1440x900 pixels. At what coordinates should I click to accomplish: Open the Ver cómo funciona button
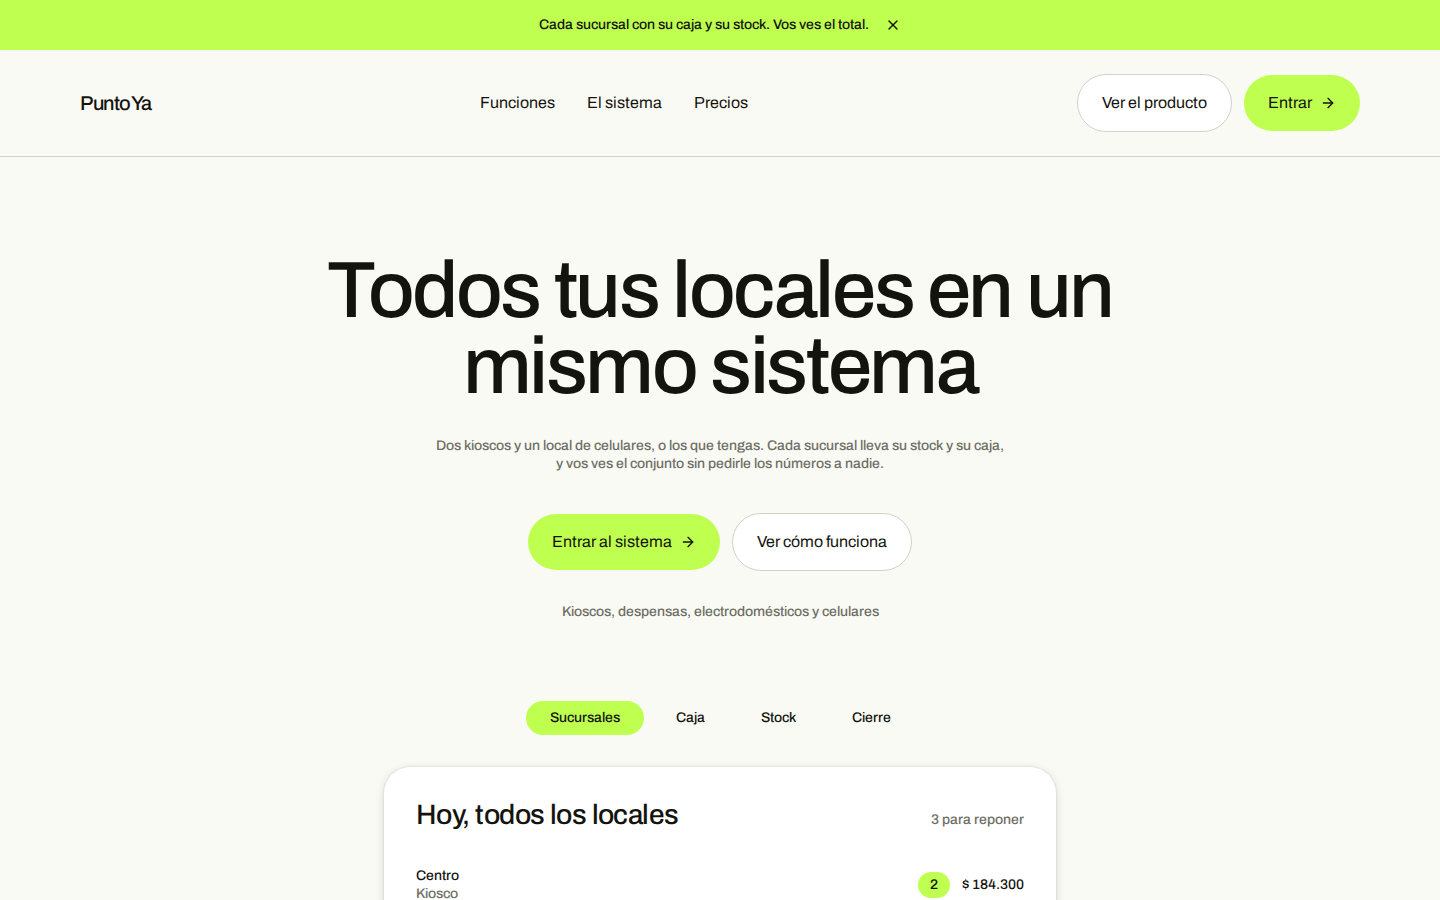822,542
